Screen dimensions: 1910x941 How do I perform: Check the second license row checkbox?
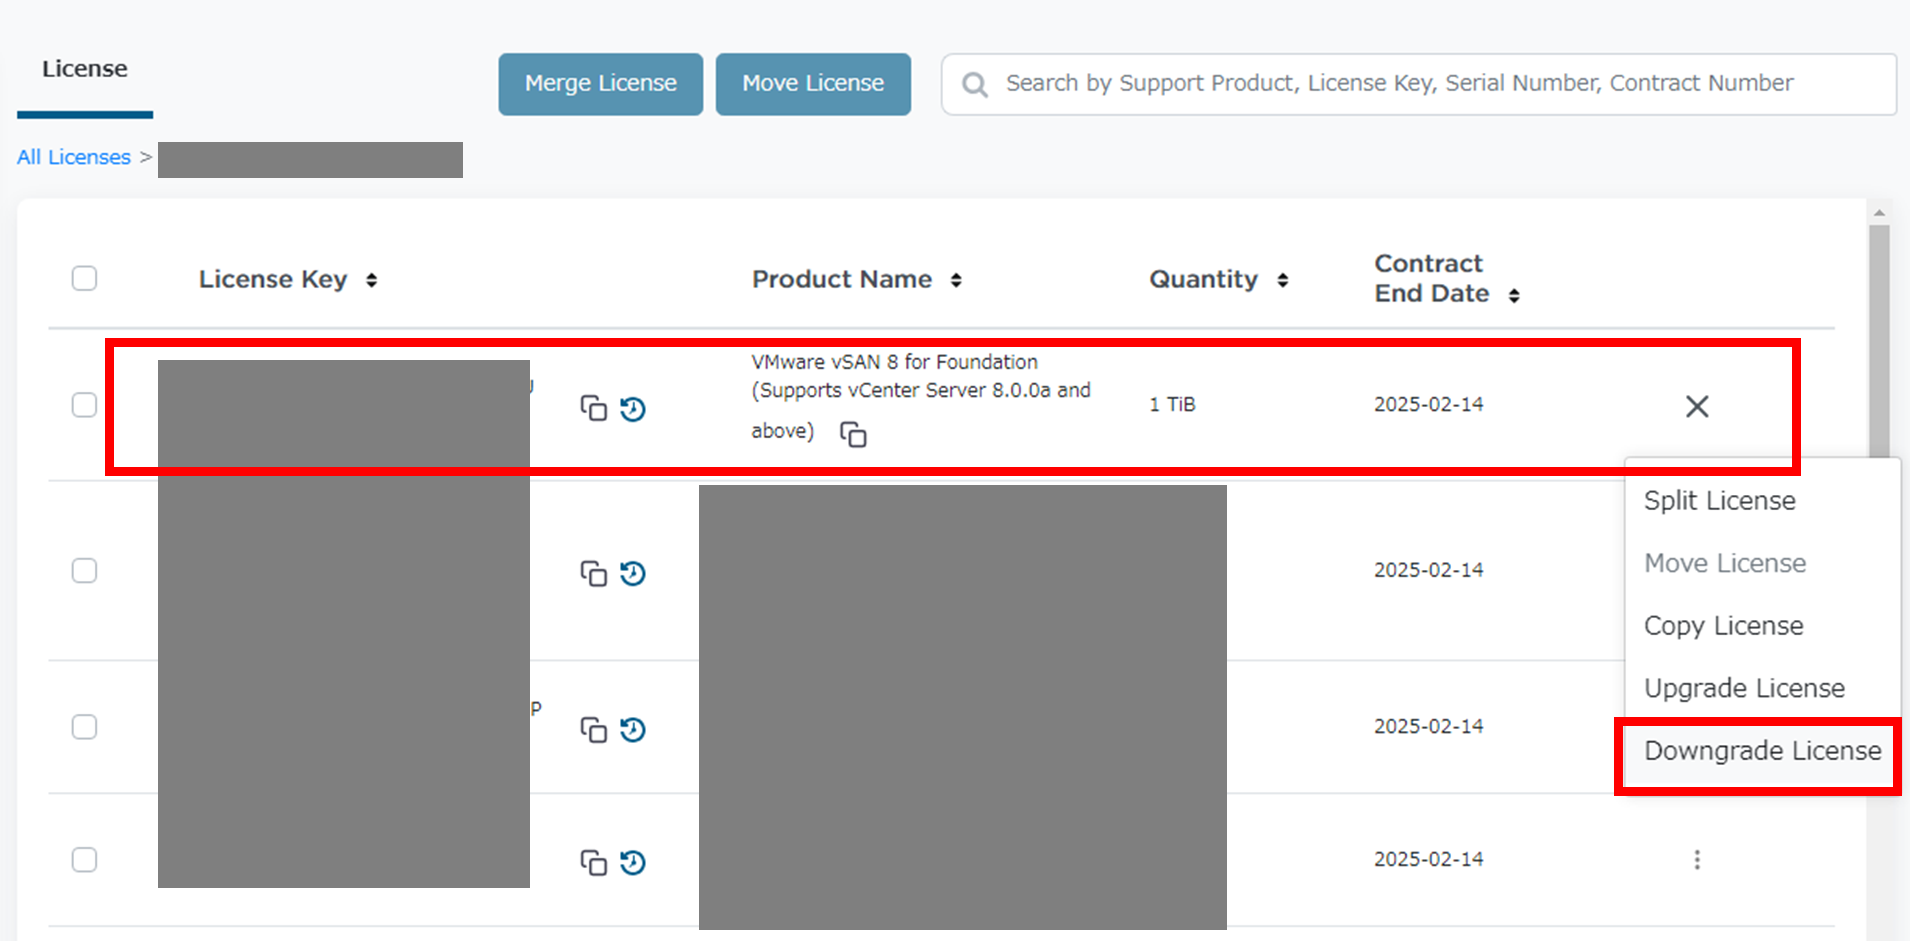(84, 570)
